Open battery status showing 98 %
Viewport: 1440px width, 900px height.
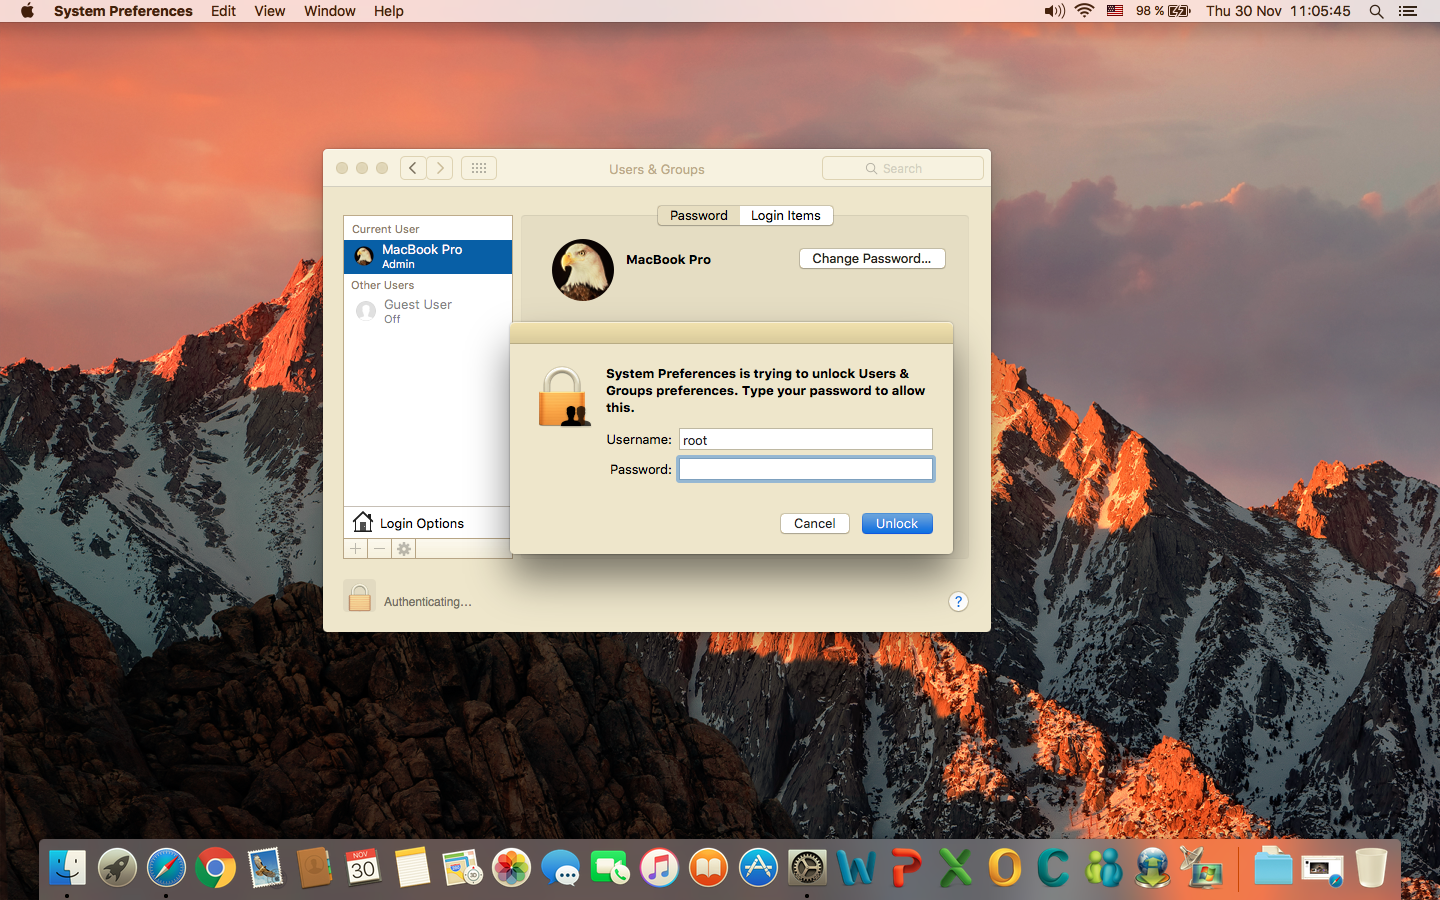(1163, 11)
